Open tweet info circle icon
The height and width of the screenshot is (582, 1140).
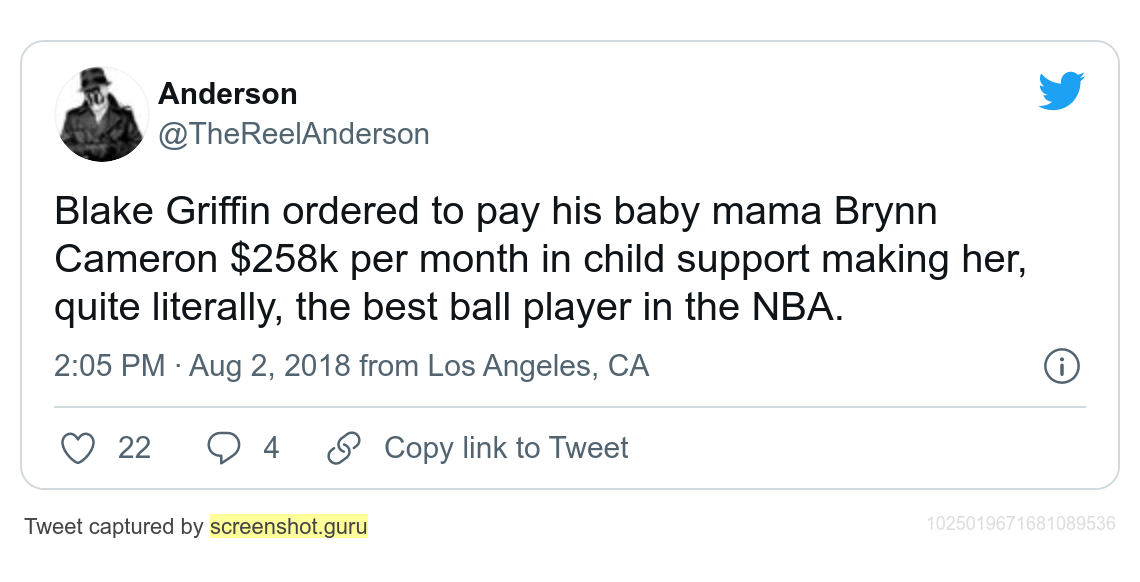1061,366
